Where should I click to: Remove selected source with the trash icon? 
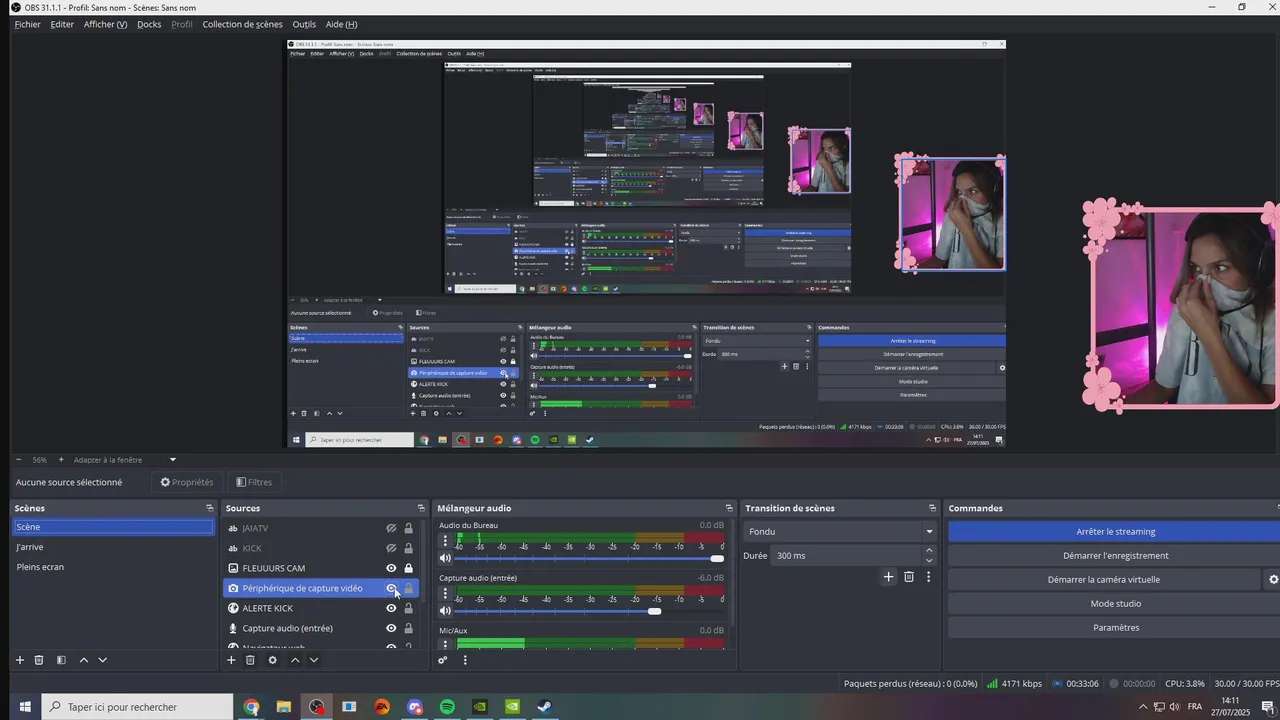point(250,660)
